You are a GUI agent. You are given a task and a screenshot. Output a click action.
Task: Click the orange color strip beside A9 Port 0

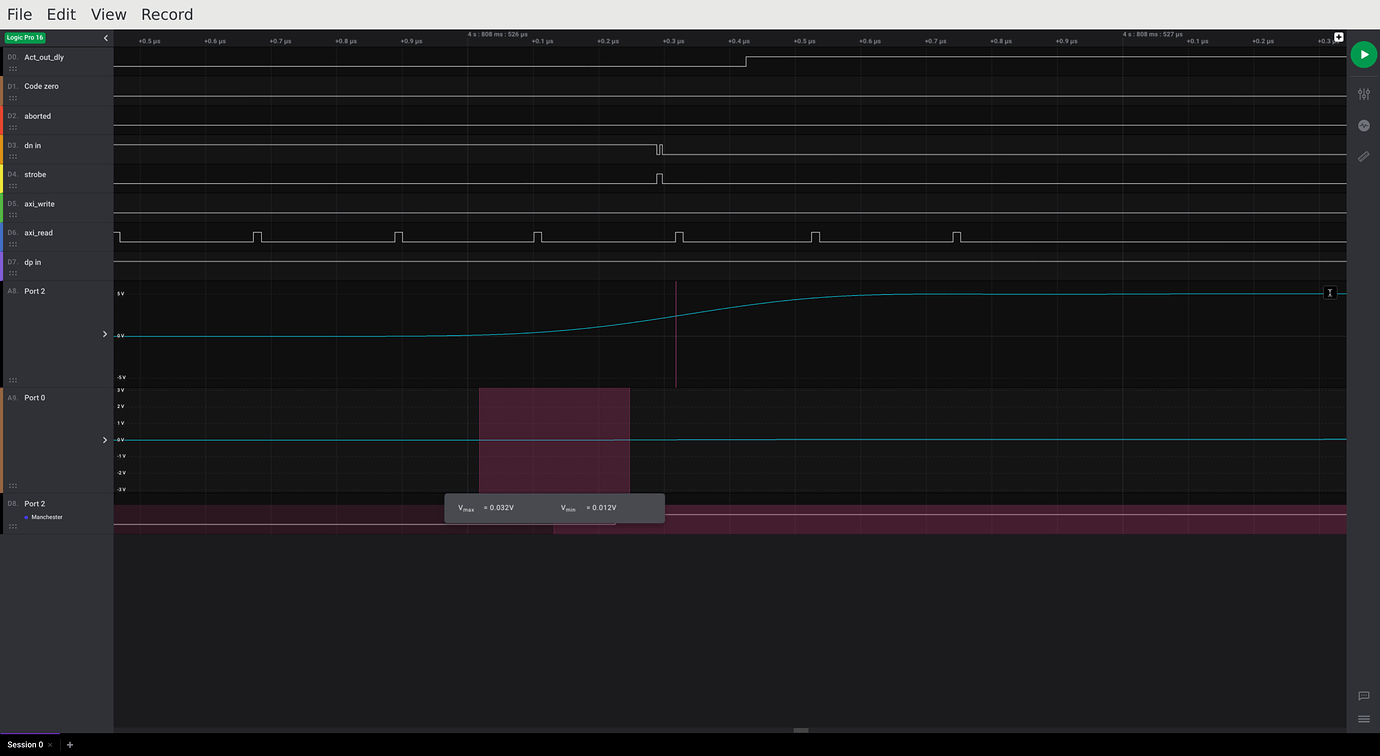[2, 439]
